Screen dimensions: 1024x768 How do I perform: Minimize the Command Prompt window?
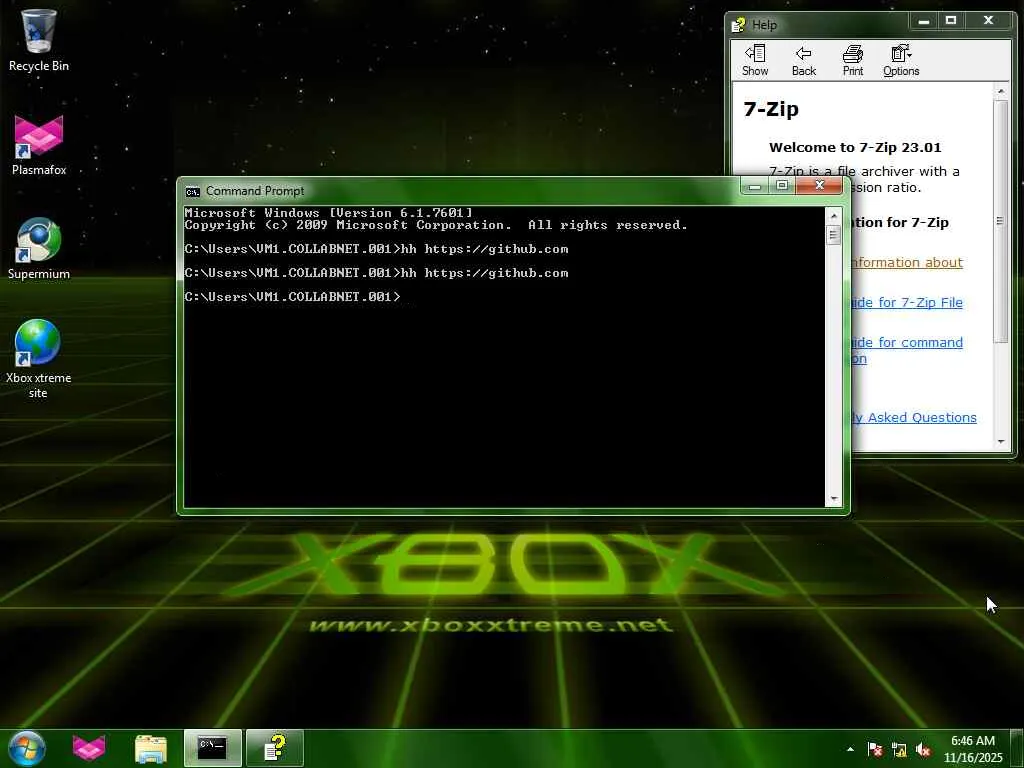pos(755,186)
